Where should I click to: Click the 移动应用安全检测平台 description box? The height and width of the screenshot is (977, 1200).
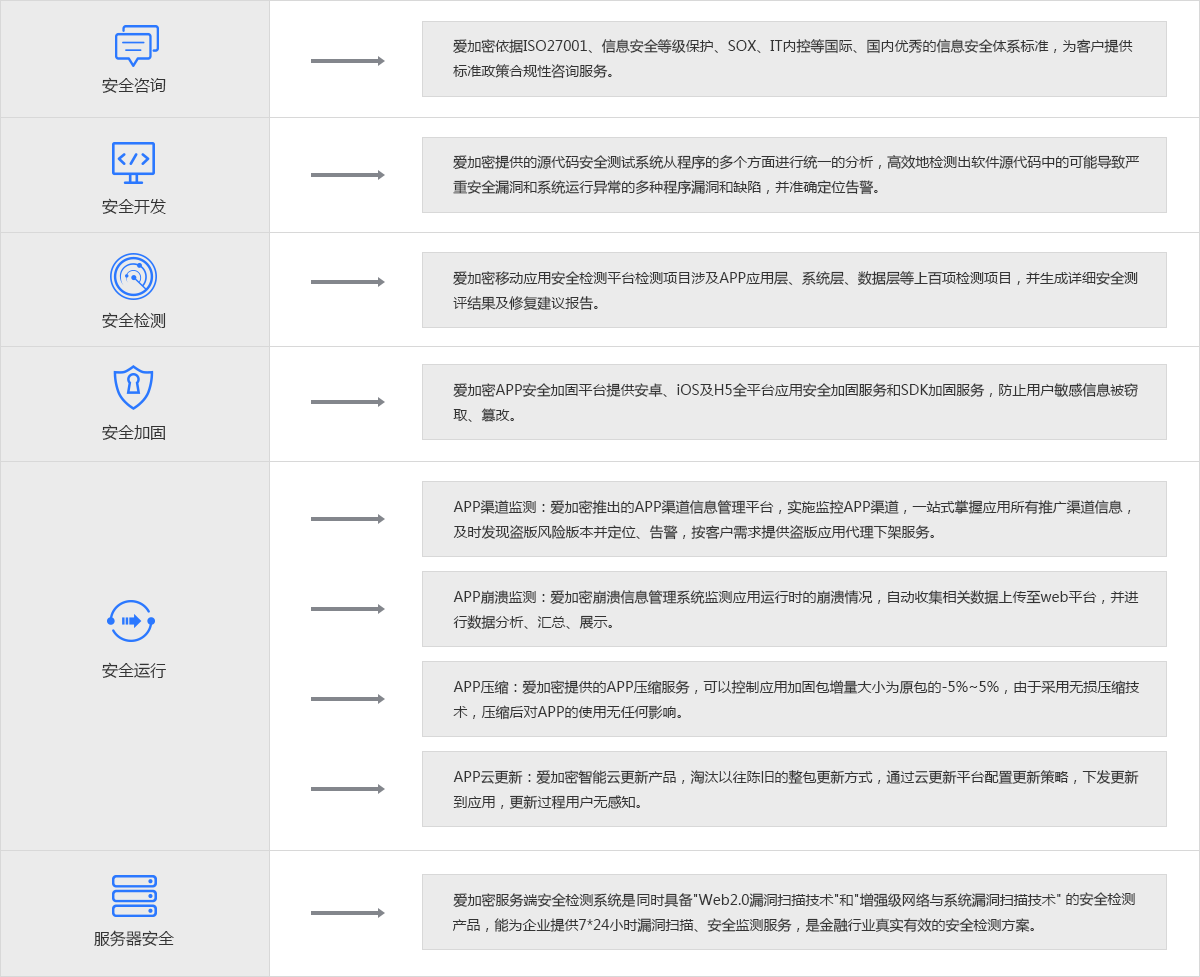794,290
